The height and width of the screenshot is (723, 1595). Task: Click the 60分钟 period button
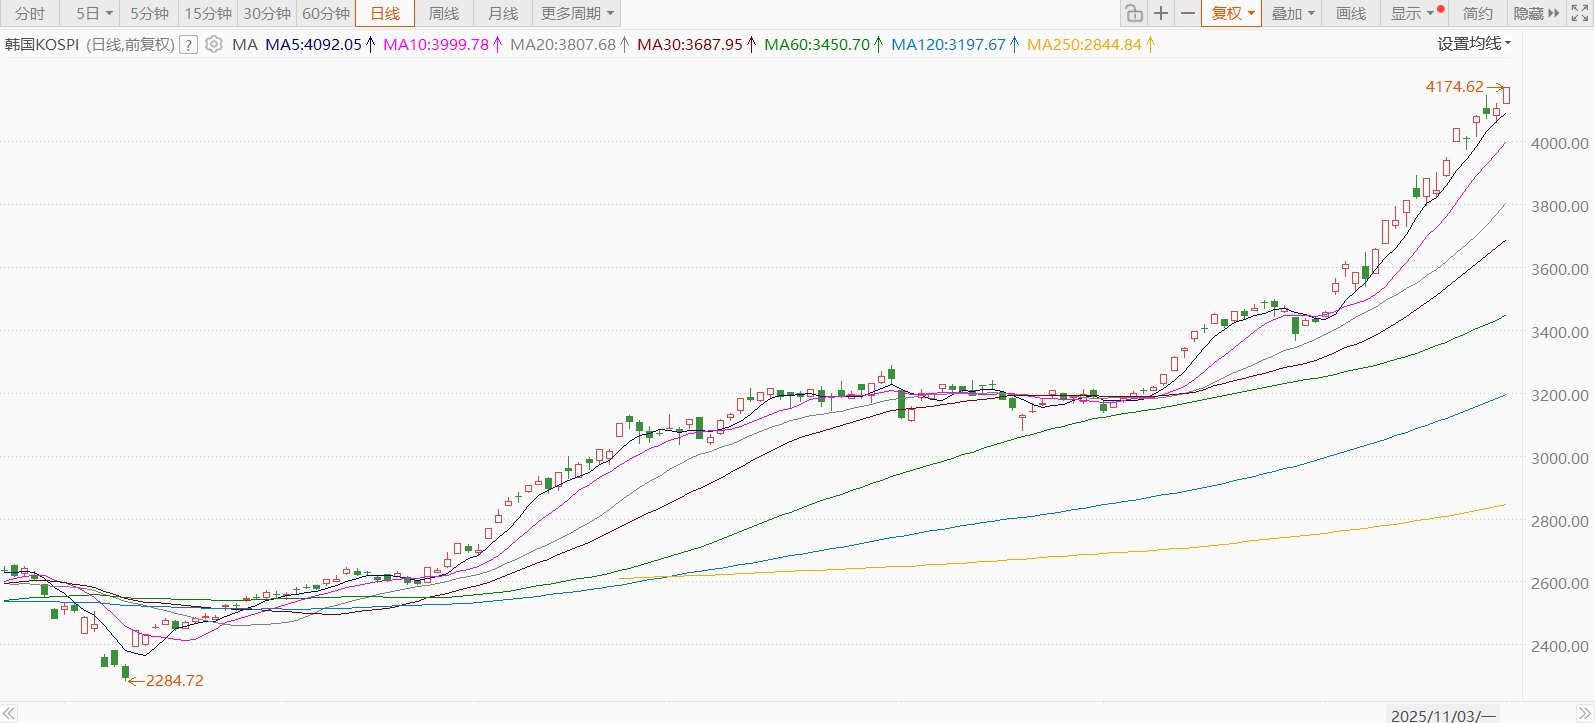(x=326, y=13)
